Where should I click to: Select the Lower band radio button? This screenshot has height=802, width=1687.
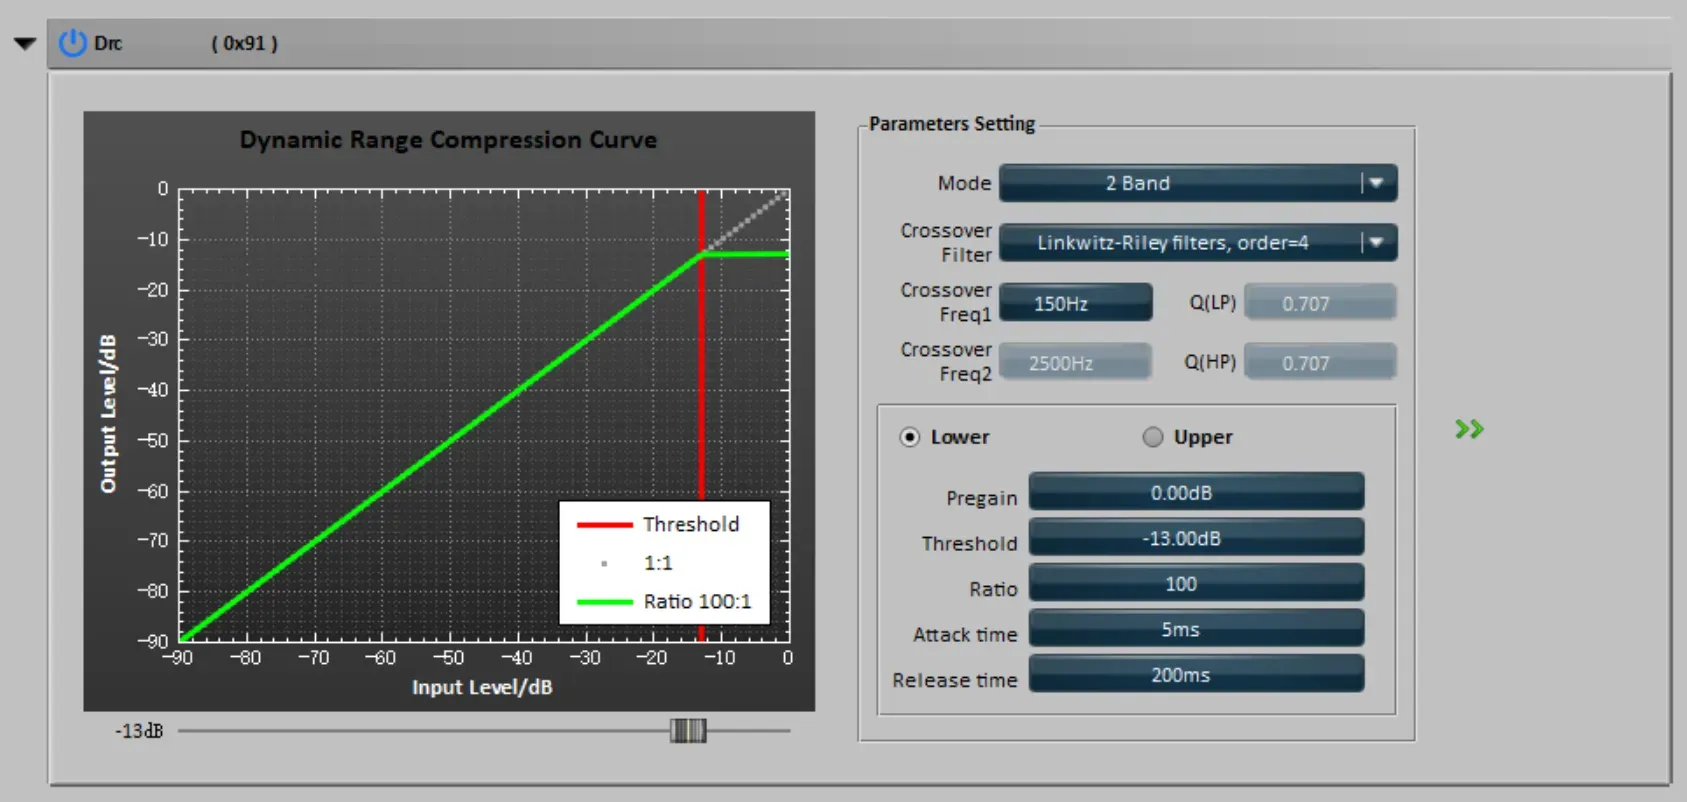pos(909,437)
